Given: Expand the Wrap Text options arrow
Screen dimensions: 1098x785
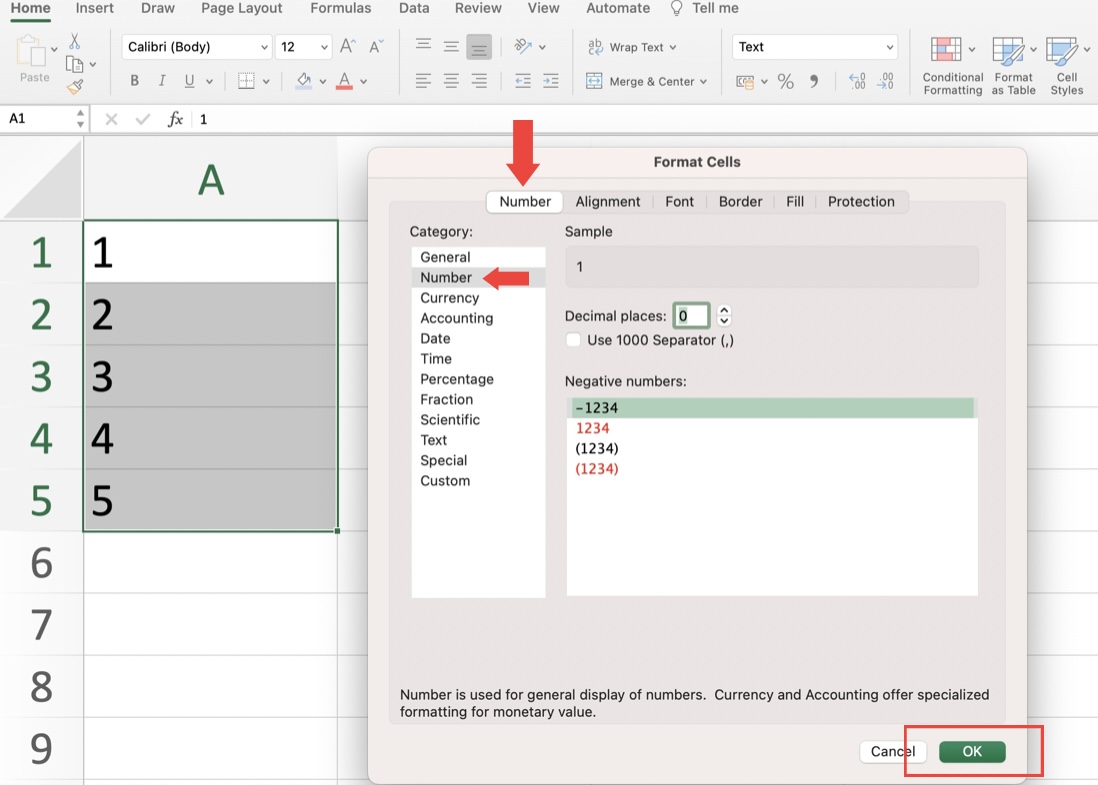Looking at the screenshot, I should pyautogui.click(x=673, y=48).
